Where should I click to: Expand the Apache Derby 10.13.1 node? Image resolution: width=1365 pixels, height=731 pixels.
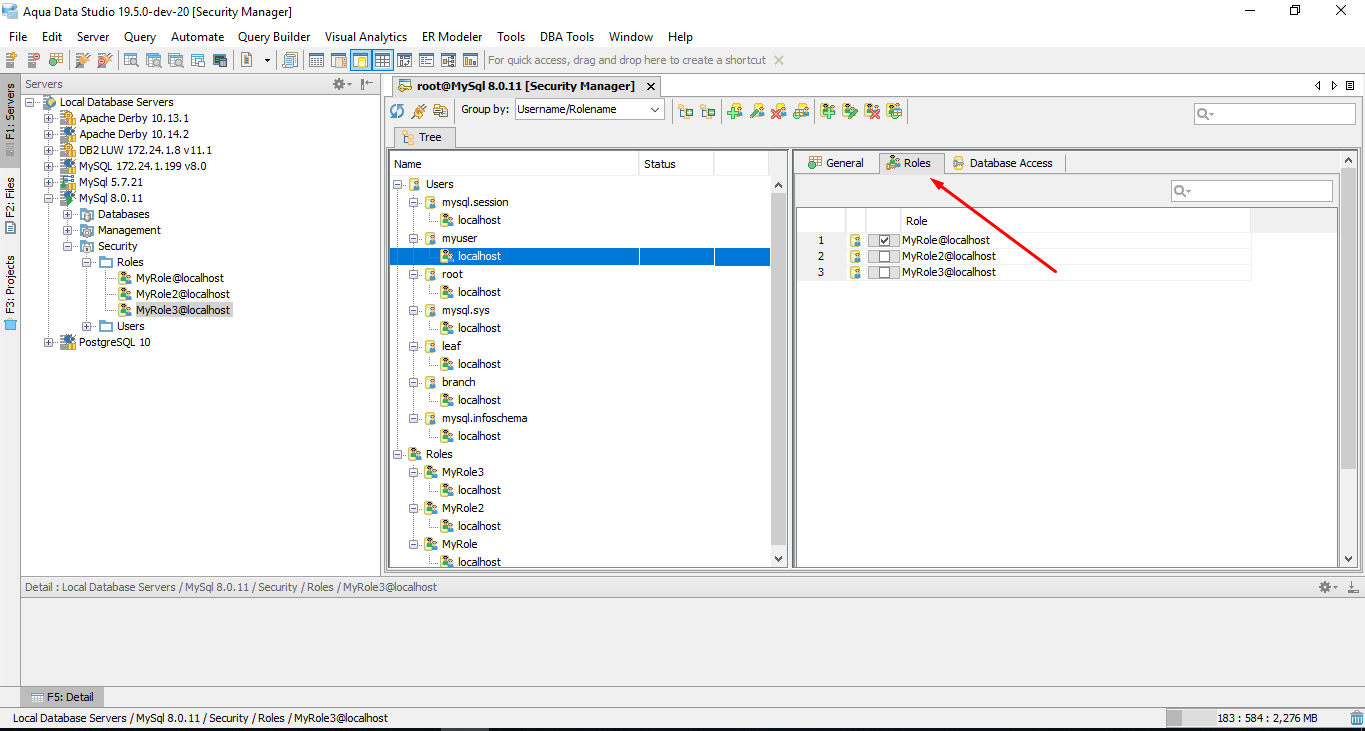click(x=49, y=118)
